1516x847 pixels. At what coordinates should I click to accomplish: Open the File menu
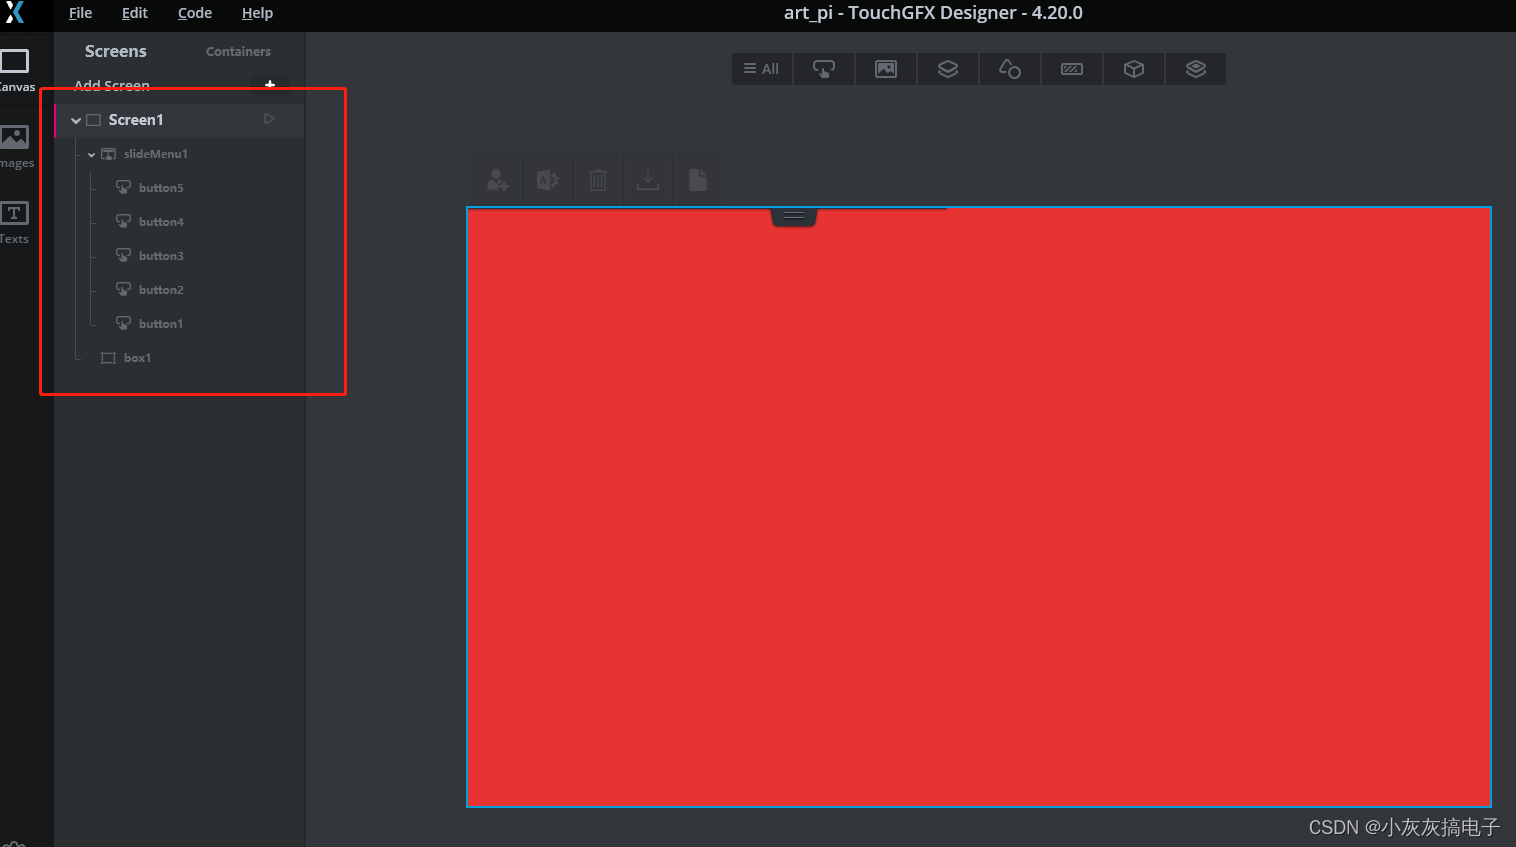(x=79, y=13)
